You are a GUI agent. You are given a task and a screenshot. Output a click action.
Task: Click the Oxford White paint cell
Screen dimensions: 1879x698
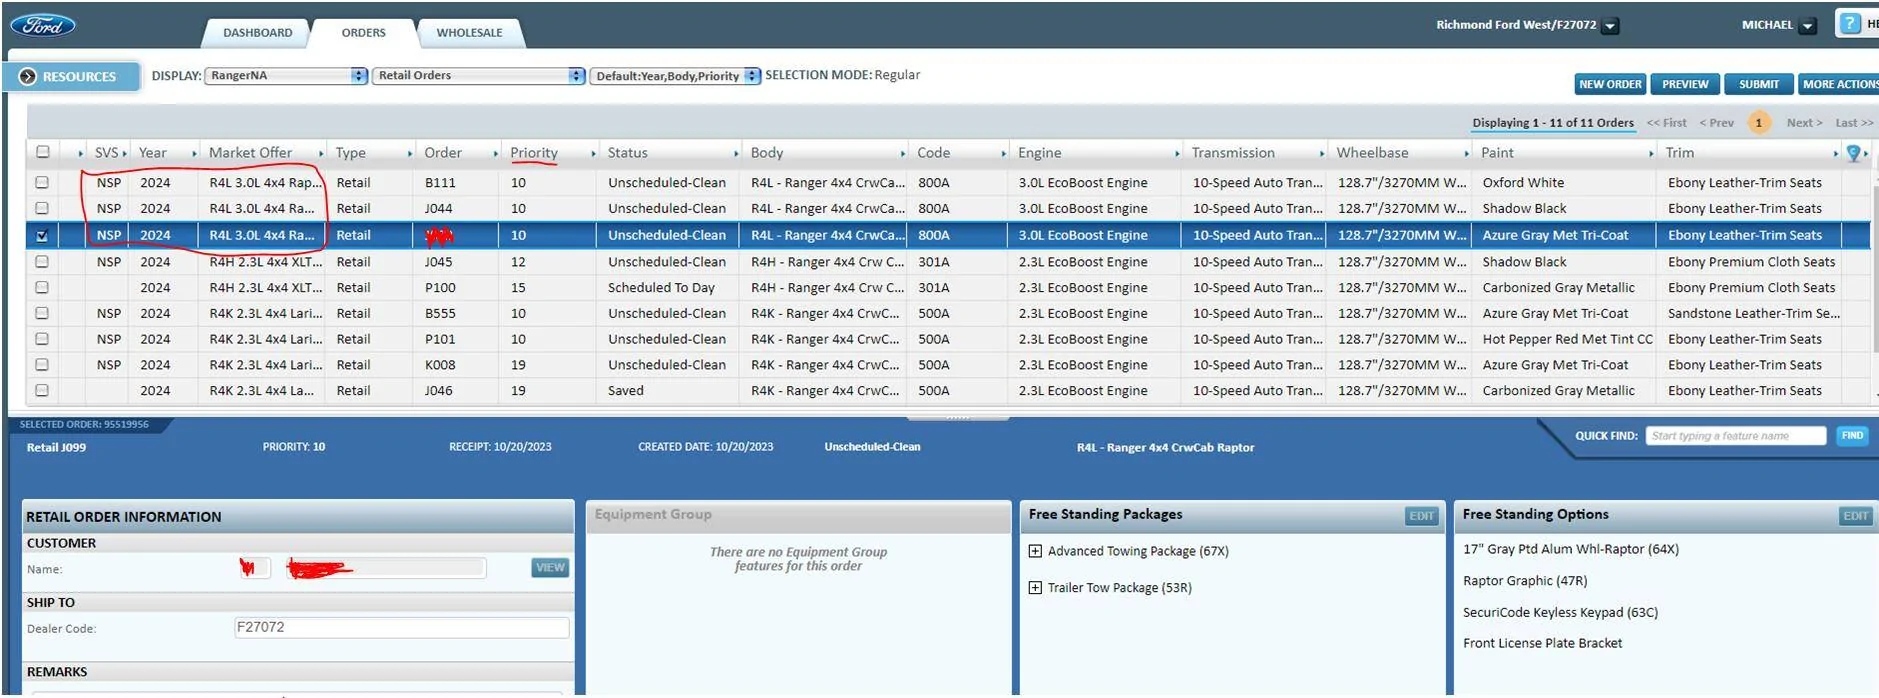point(1523,183)
